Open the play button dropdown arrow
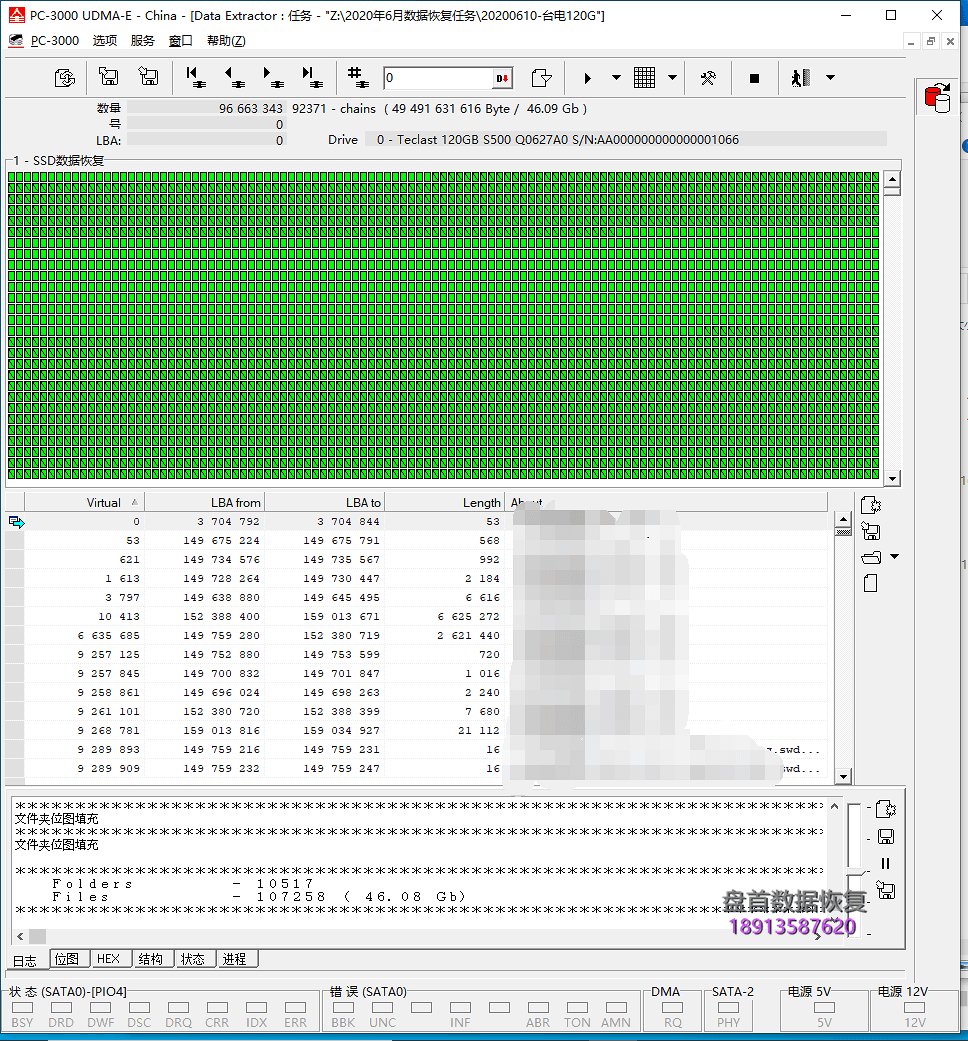968x1041 pixels. click(x=616, y=78)
